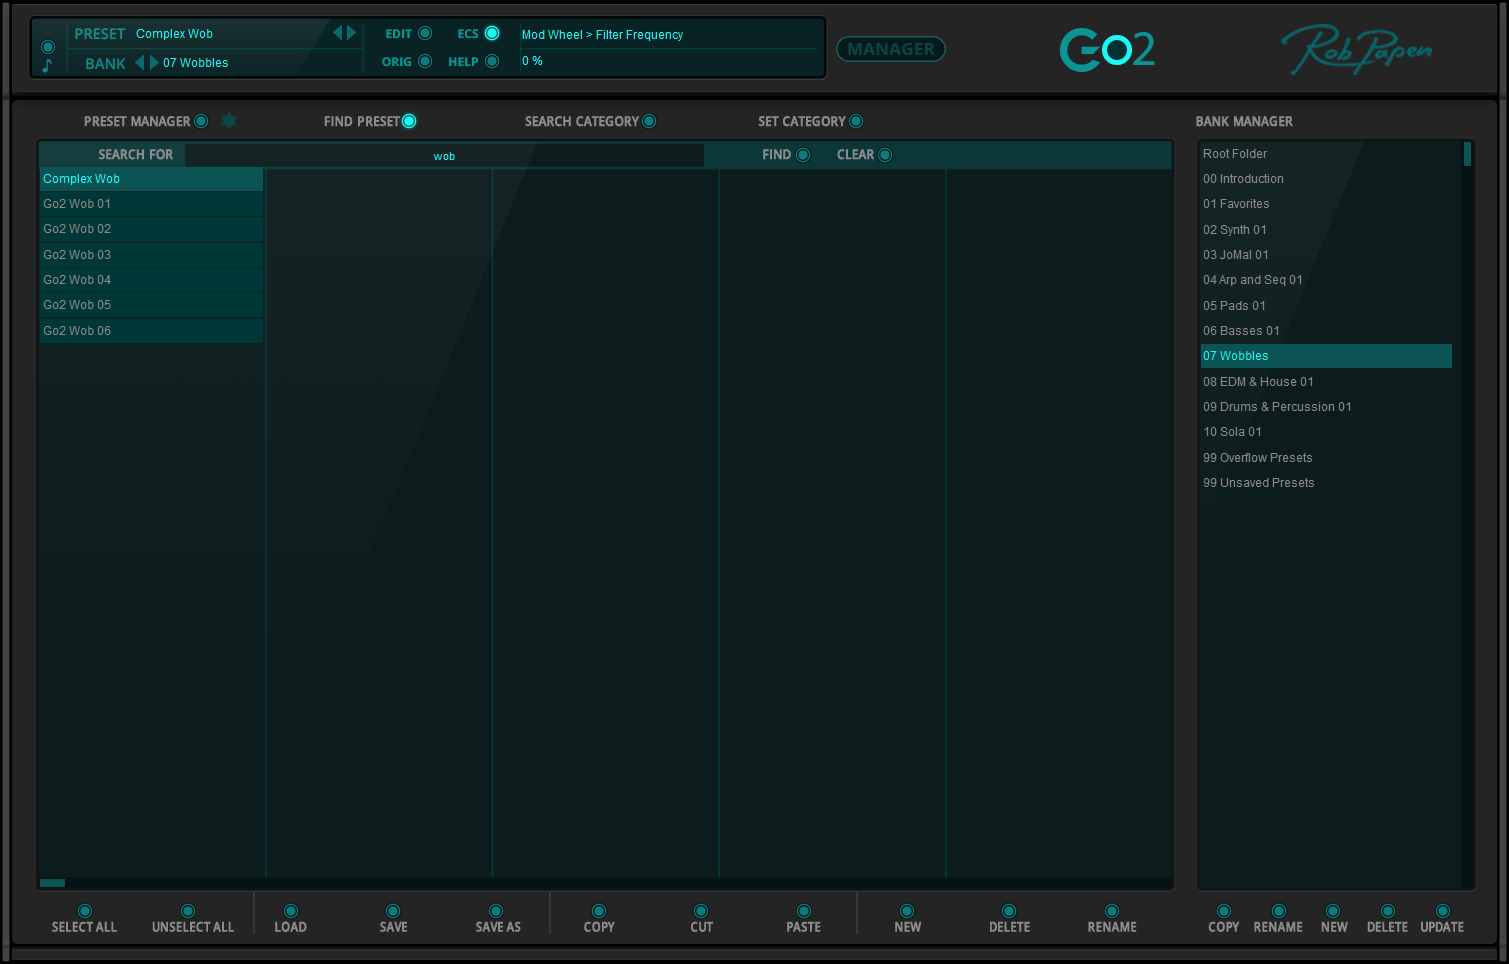The image size is (1509, 964).
Task: Click the round LED icon above the music note
Action: tap(47, 47)
